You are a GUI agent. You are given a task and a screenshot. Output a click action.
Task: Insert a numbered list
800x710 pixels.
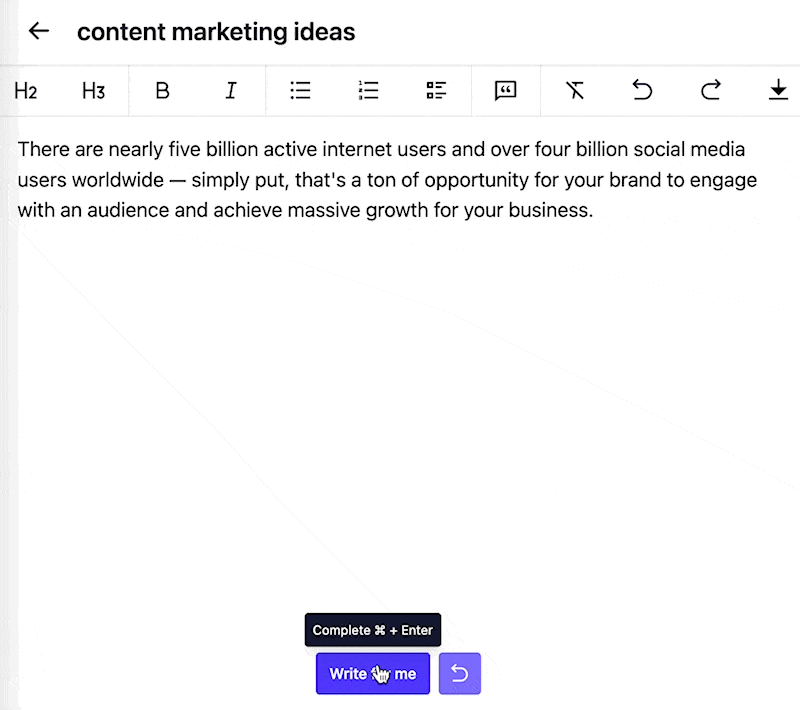(x=368, y=91)
